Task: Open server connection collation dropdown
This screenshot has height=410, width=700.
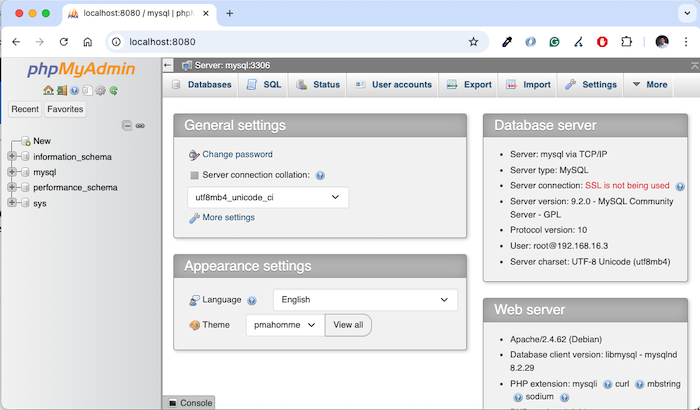Action: [x=268, y=197]
